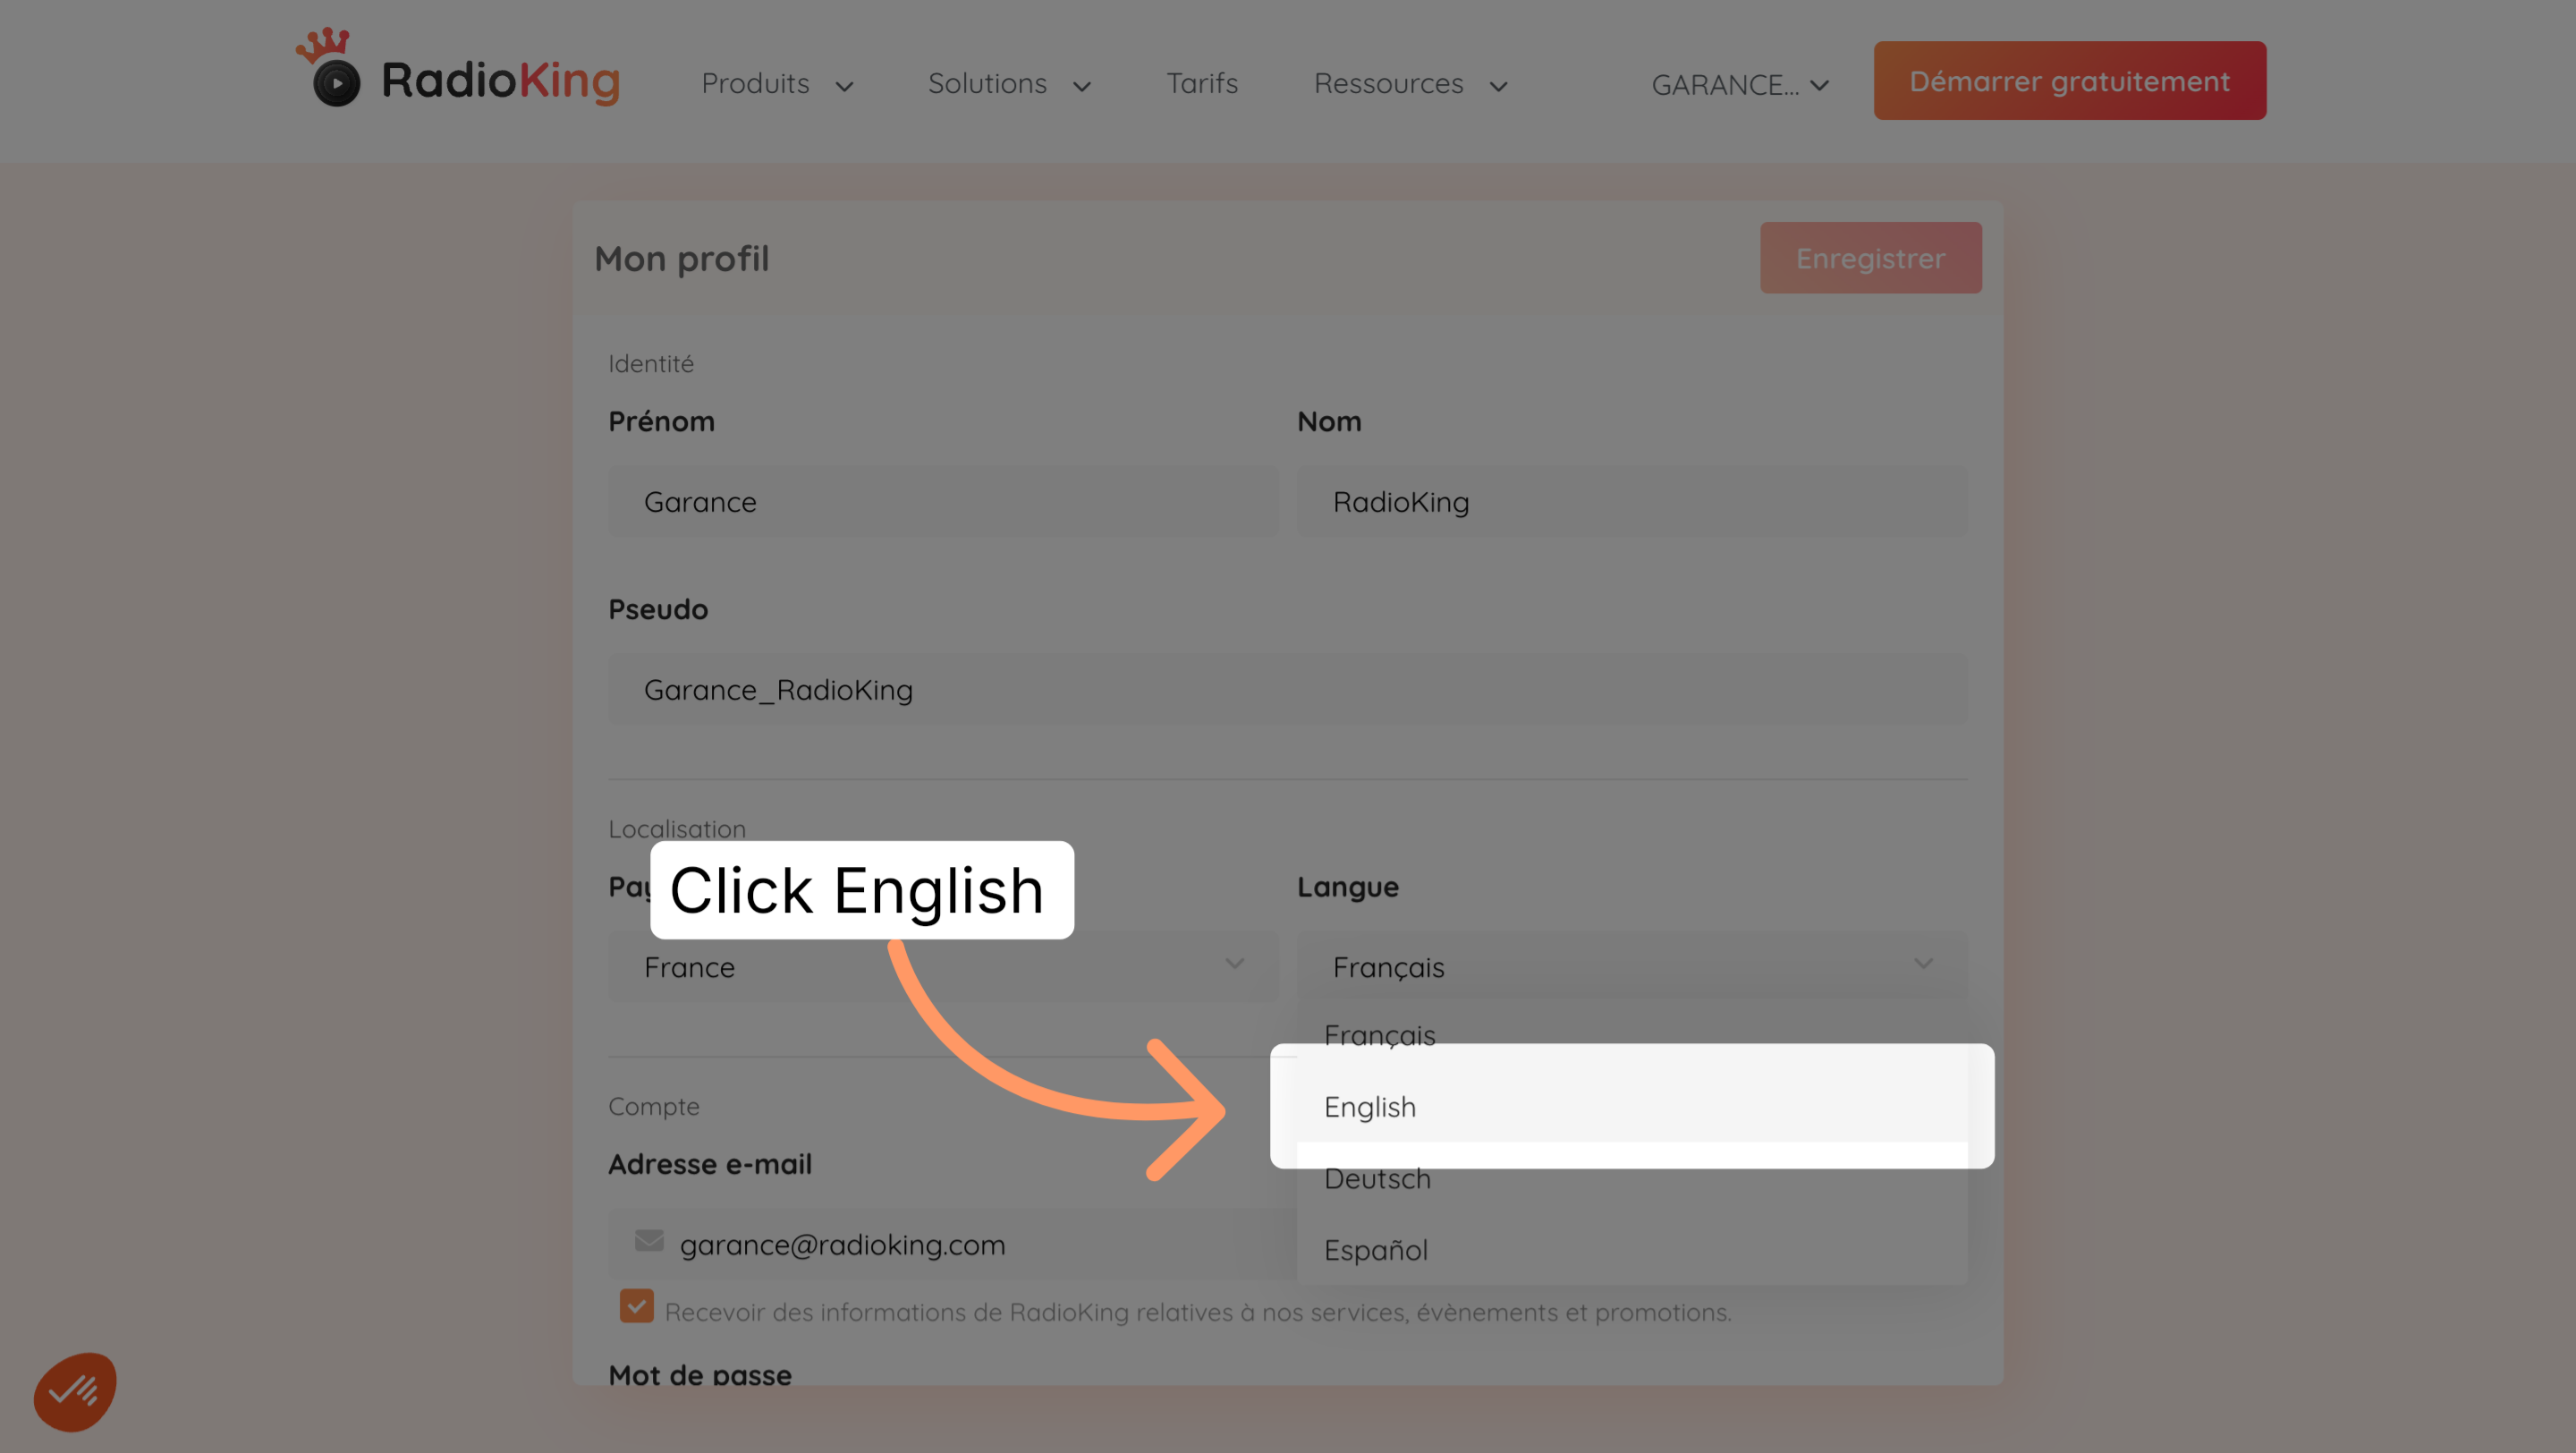
Task: Click the Langue label
Action: [x=1347, y=887]
